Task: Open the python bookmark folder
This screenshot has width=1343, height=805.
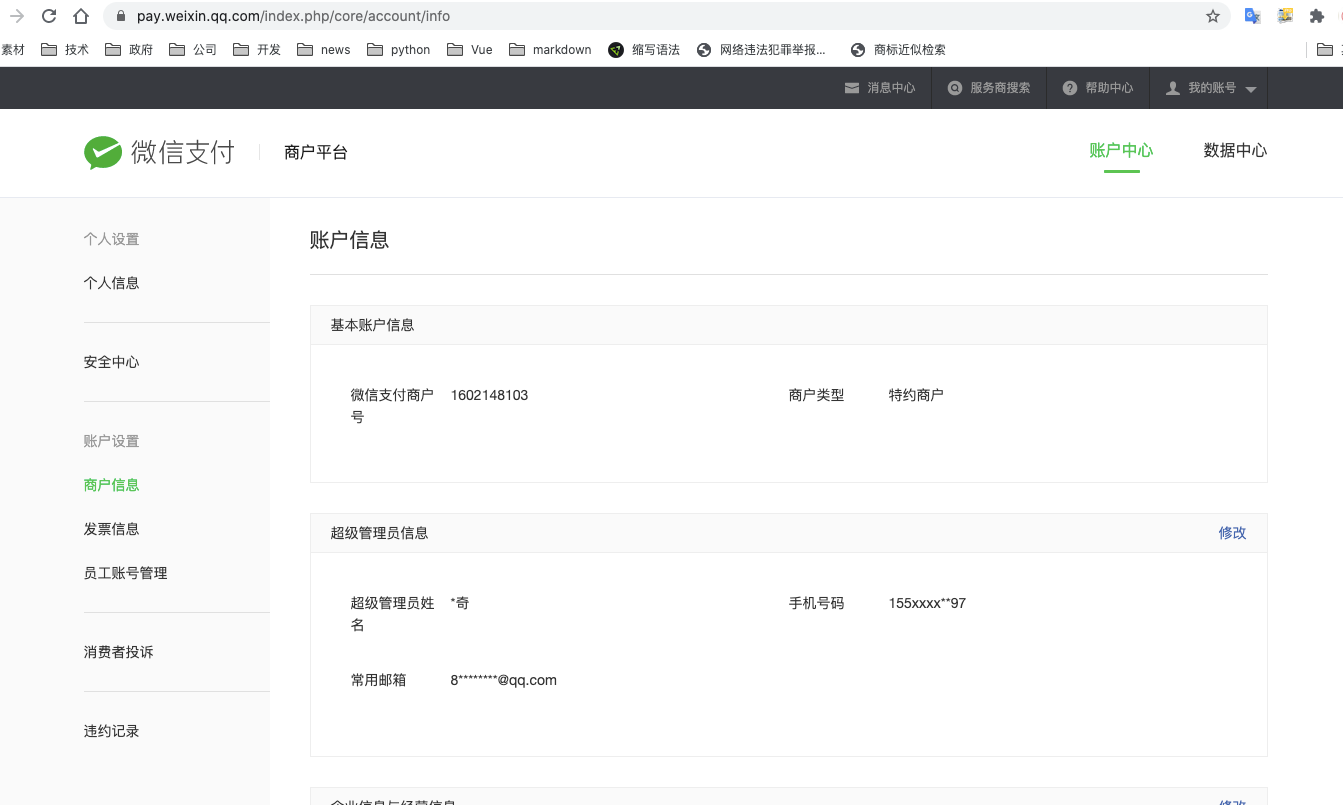Action: 398,49
